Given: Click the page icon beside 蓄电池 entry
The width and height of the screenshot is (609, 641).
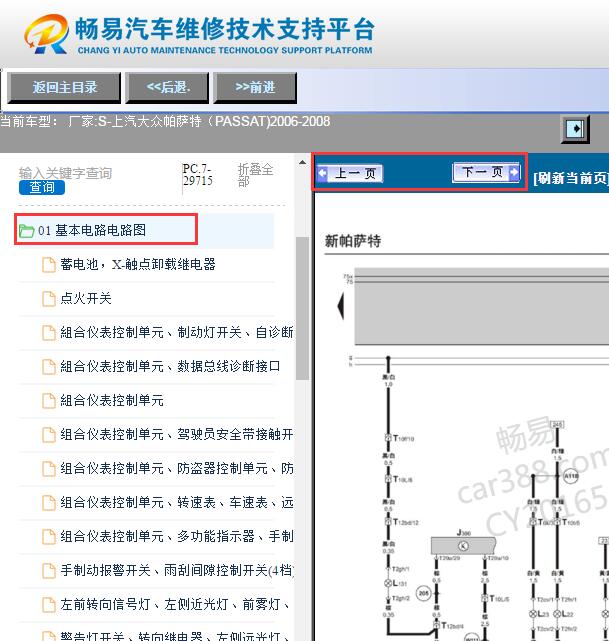Looking at the screenshot, I should coord(49,265).
